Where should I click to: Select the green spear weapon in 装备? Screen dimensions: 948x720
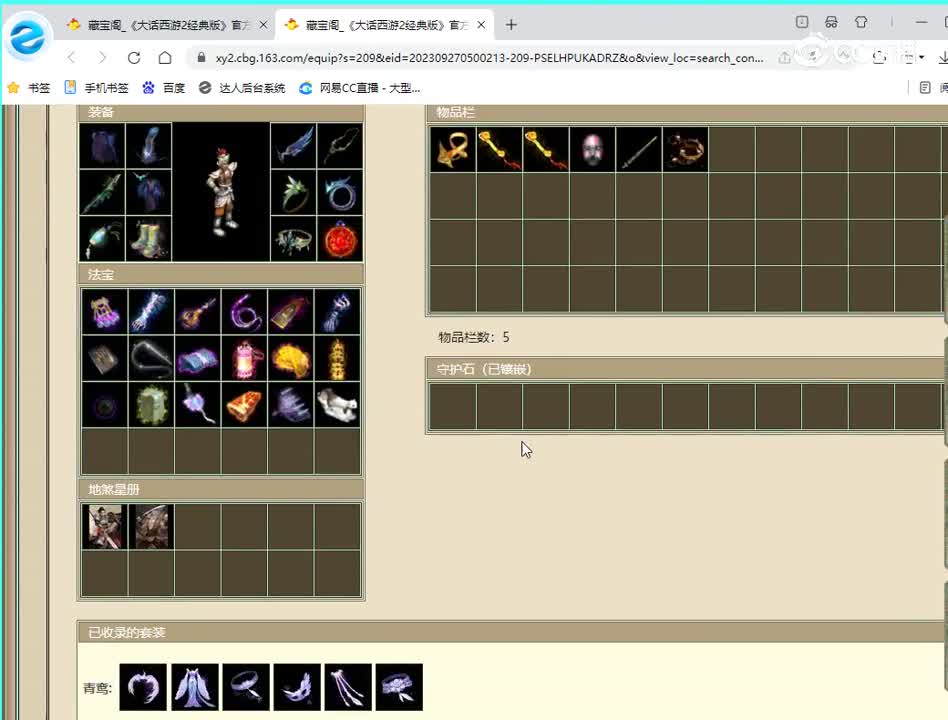click(x=102, y=192)
